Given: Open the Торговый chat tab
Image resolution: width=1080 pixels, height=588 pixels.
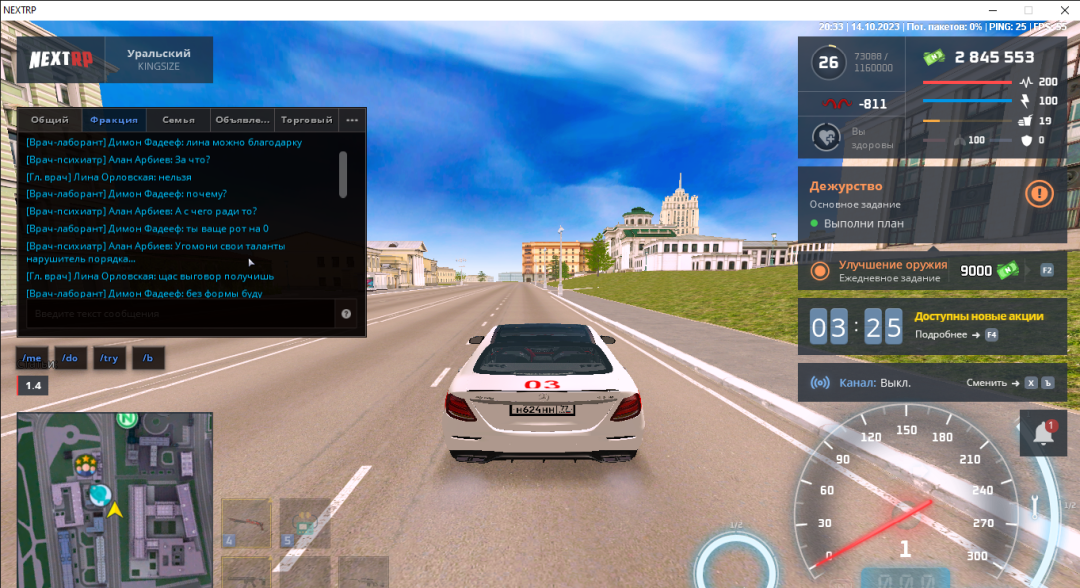Looking at the screenshot, I should (x=307, y=120).
